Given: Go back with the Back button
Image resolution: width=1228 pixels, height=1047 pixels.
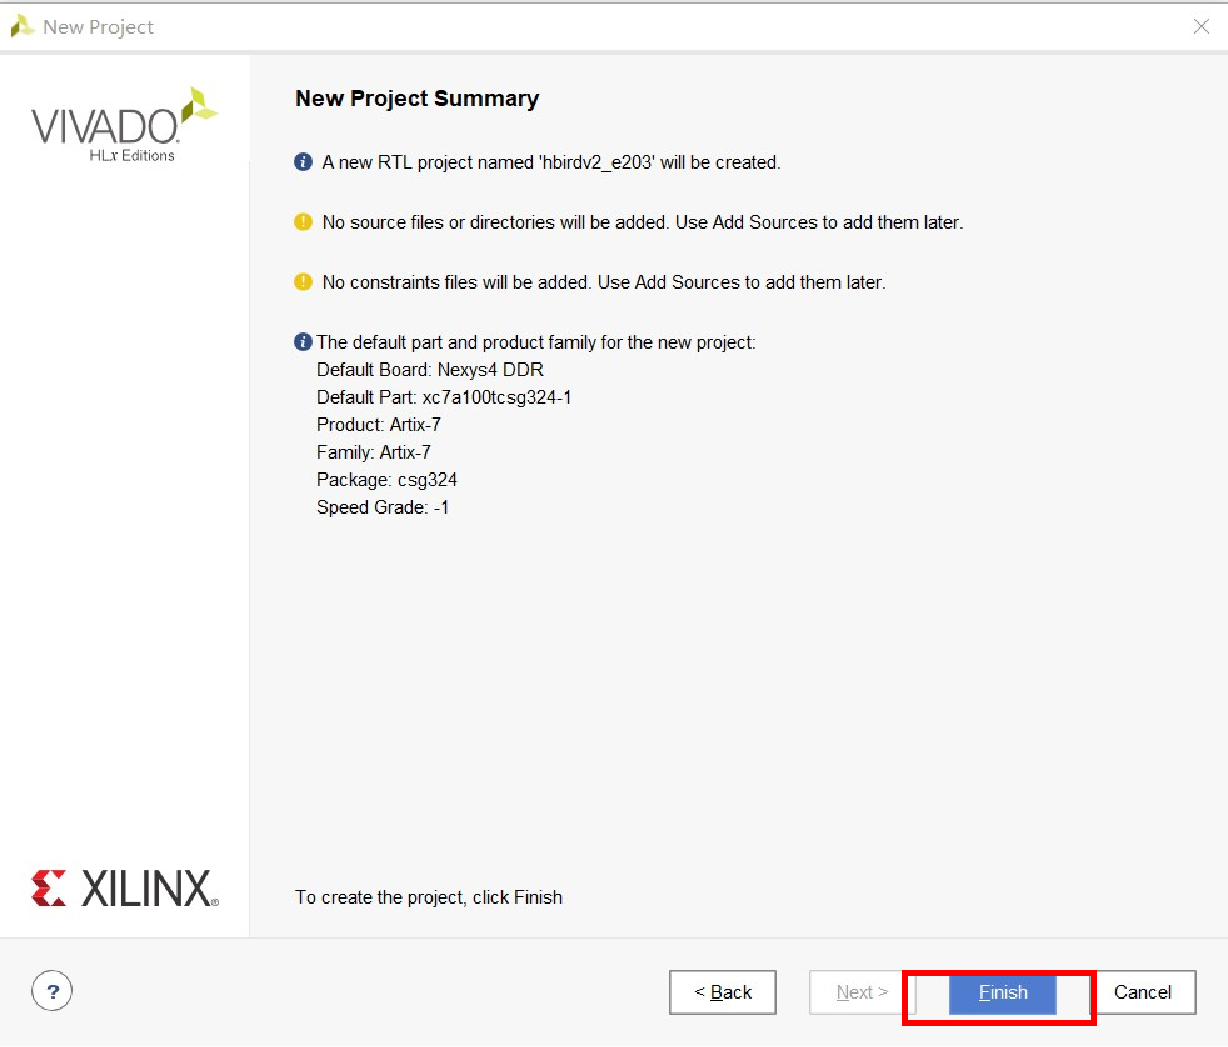Looking at the screenshot, I should click(x=723, y=992).
